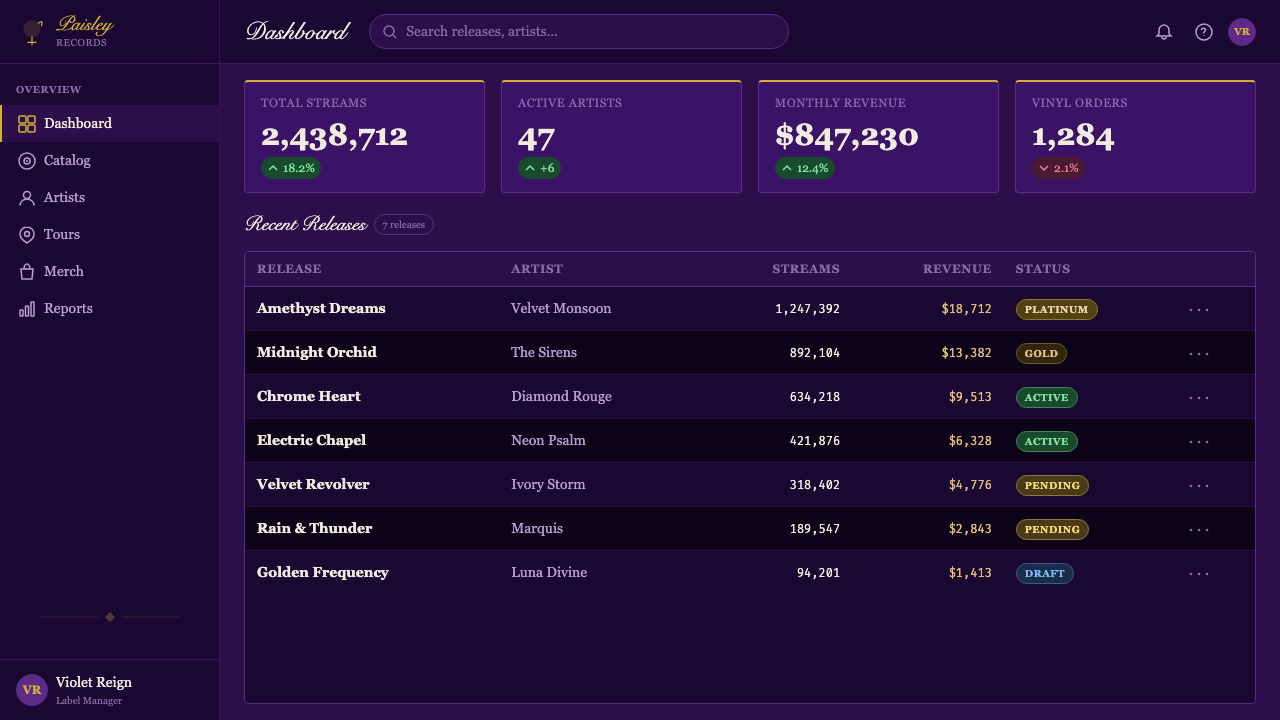
Task: Sort by the Release column header
Action: click(289, 269)
